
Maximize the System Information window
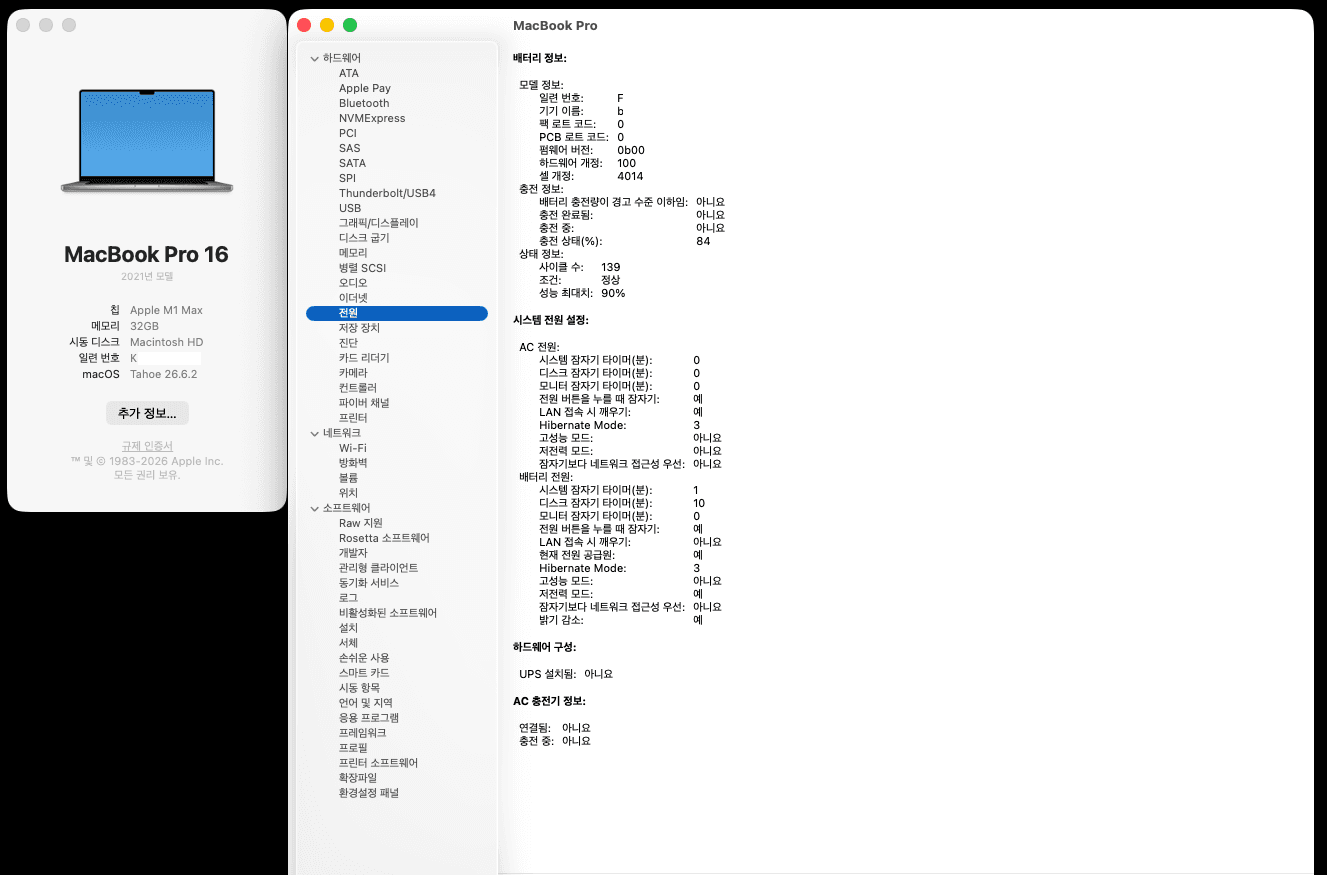pyautogui.click(x=350, y=25)
